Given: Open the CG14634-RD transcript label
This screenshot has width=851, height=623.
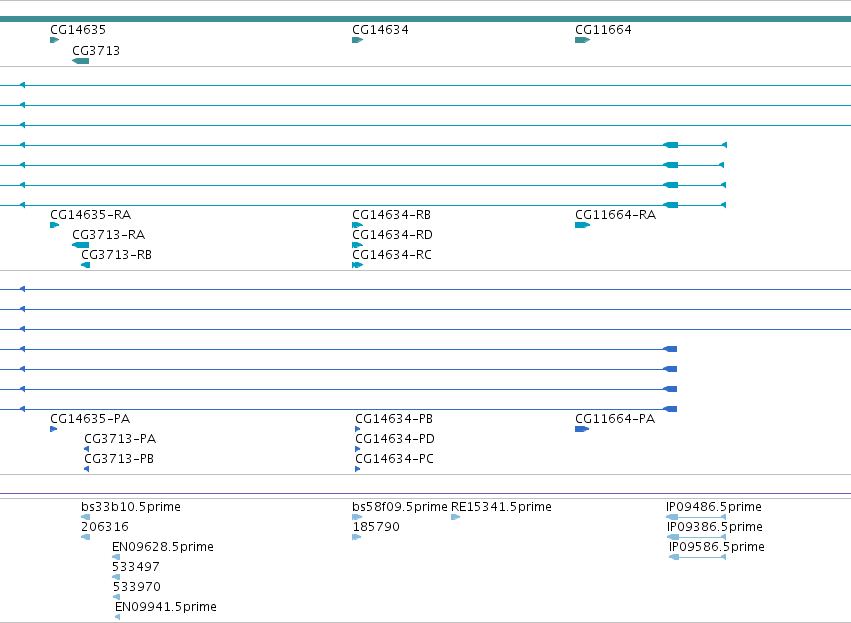Looking at the screenshot, I should (x=392, y=235).
